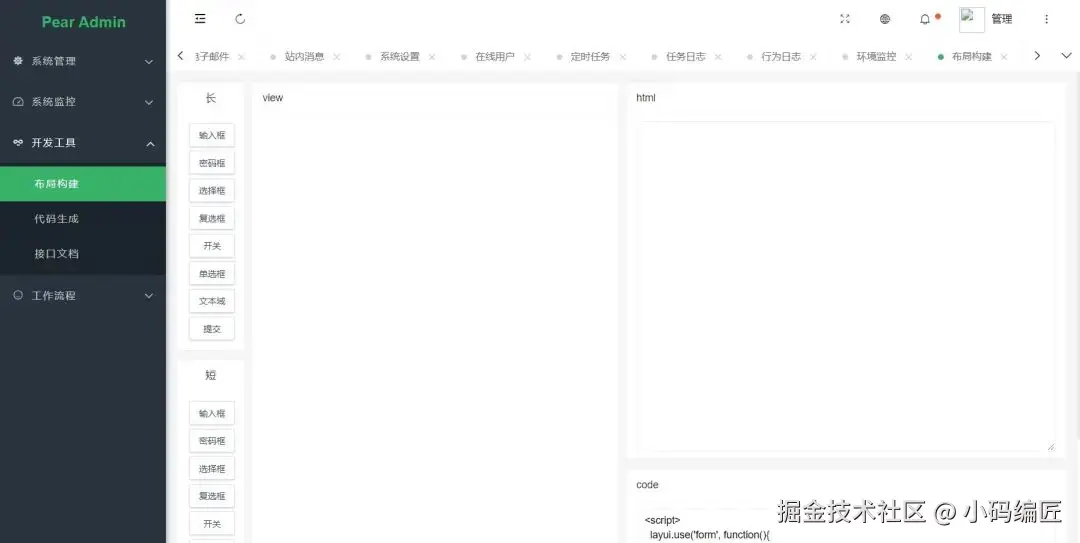This screenshot has width=1080, height=543.
Task: Expand the 工作流程 menu chevron
Action: tap(149, 296)
